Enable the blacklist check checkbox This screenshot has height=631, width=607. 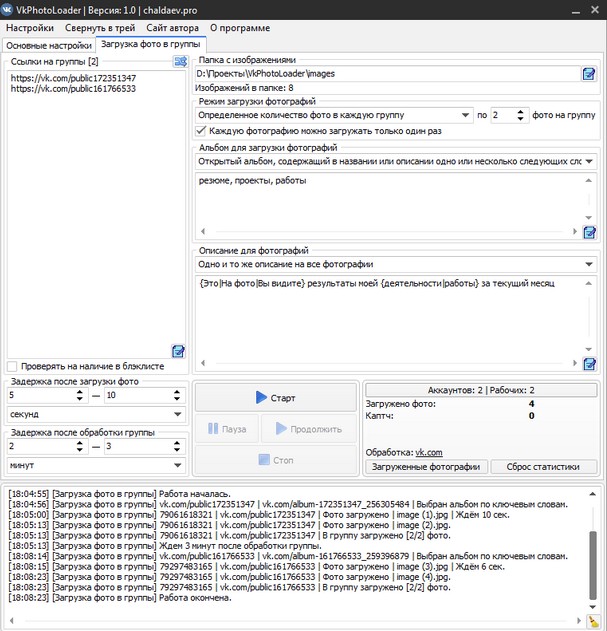pos(12,366)
